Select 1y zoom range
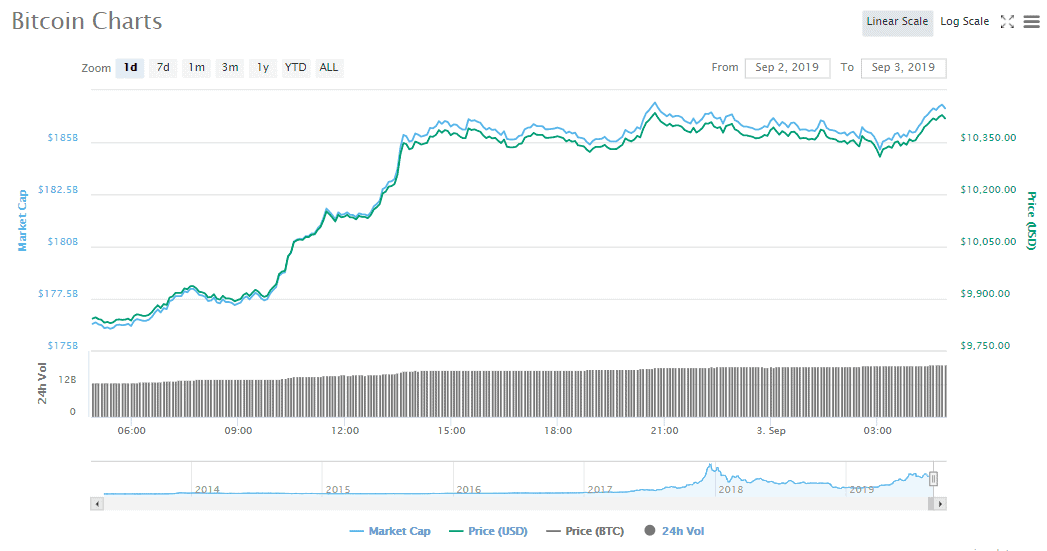The width and height of the screenshot is (1047, 551). click(x=263, y=67)
